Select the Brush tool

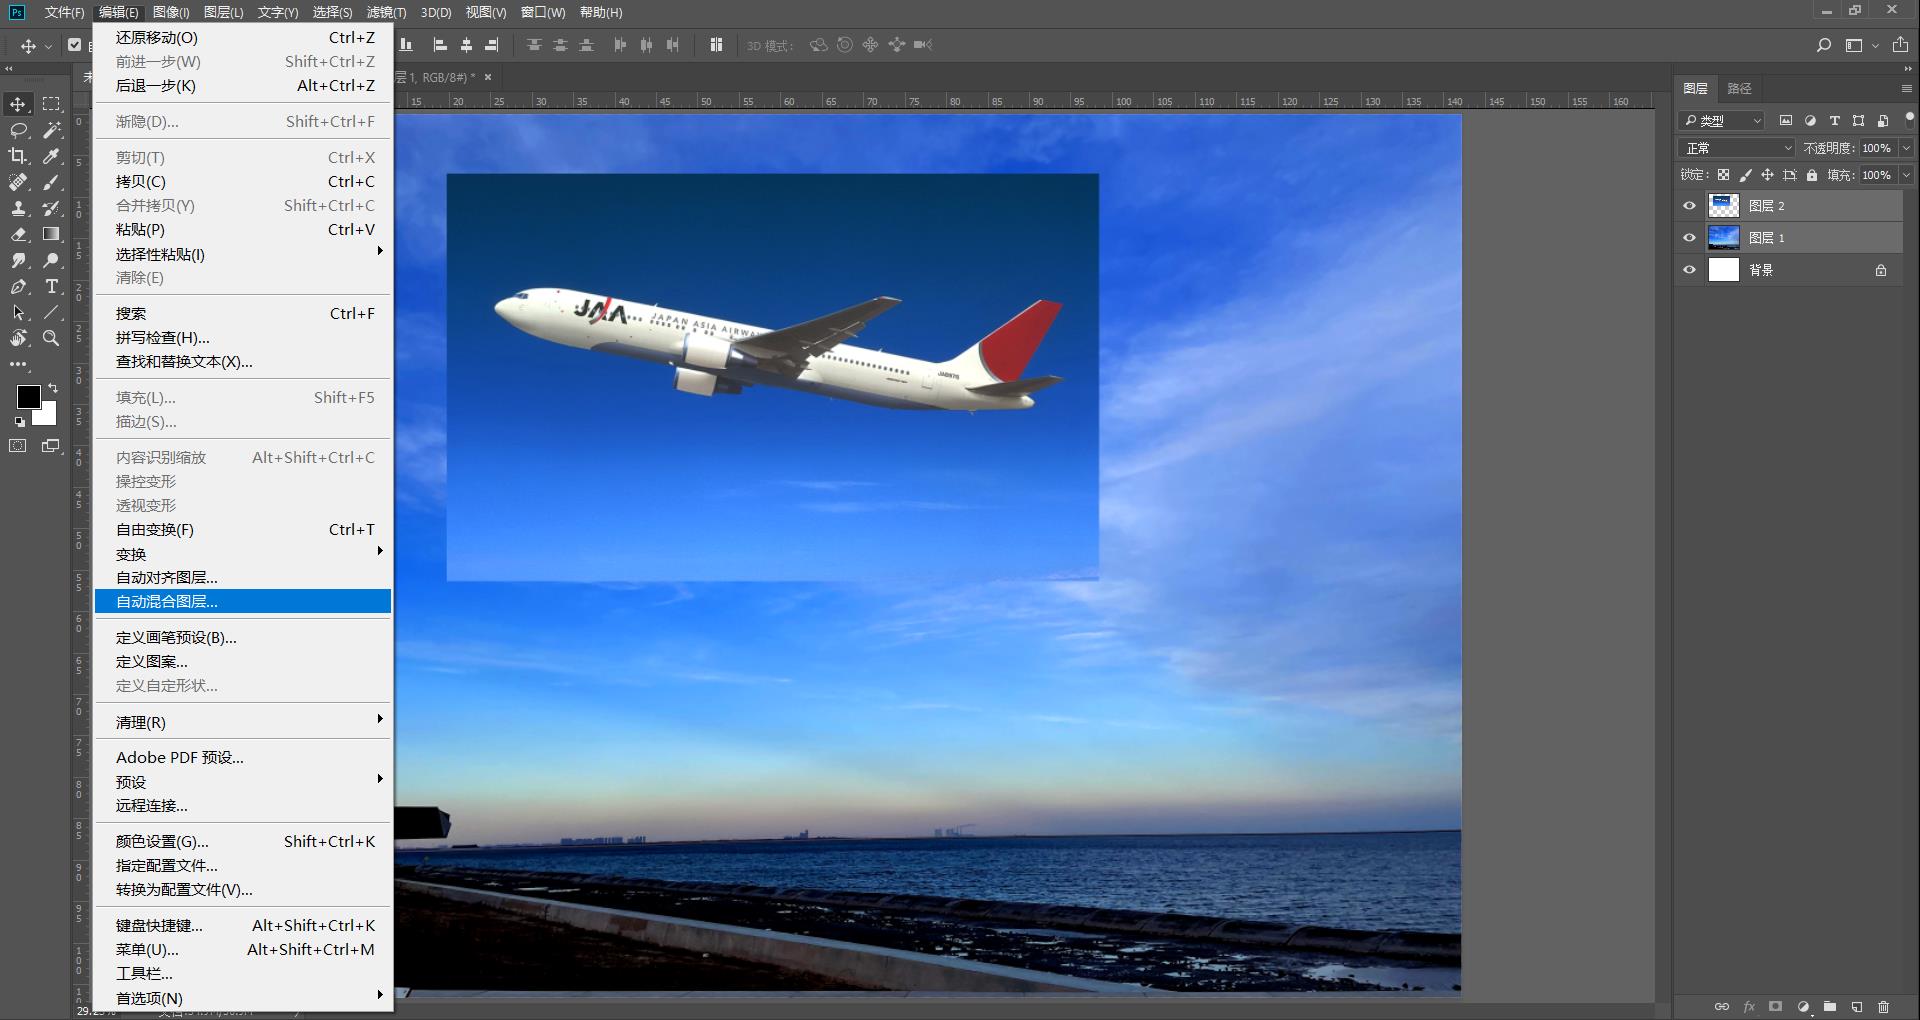pos(51,182)
